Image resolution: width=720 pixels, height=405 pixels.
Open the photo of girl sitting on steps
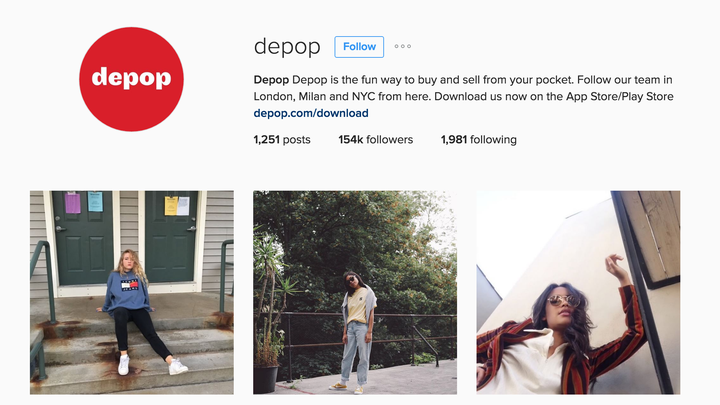[132, 292]
